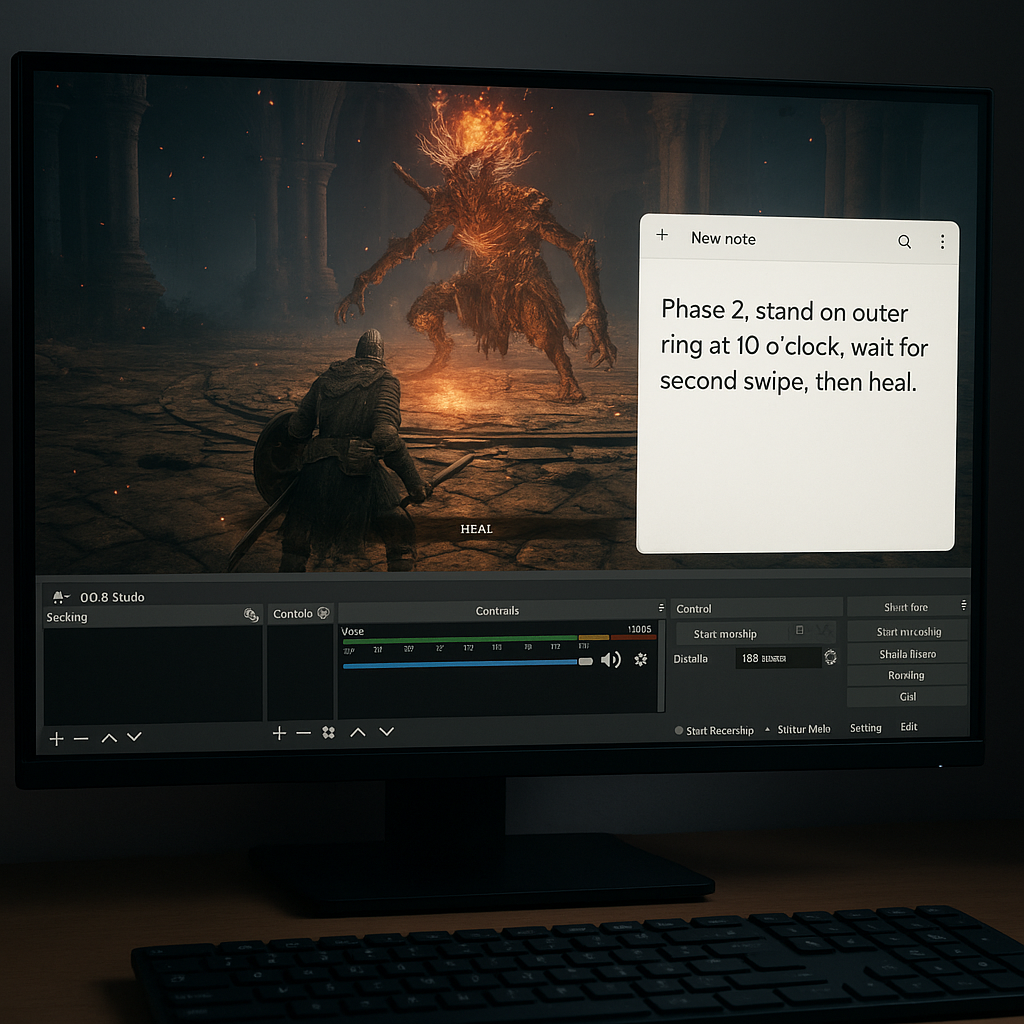This screenshot has height=1024, width=1024.
Task: Remove scene with Secking's minus icon
Action: 81,739
